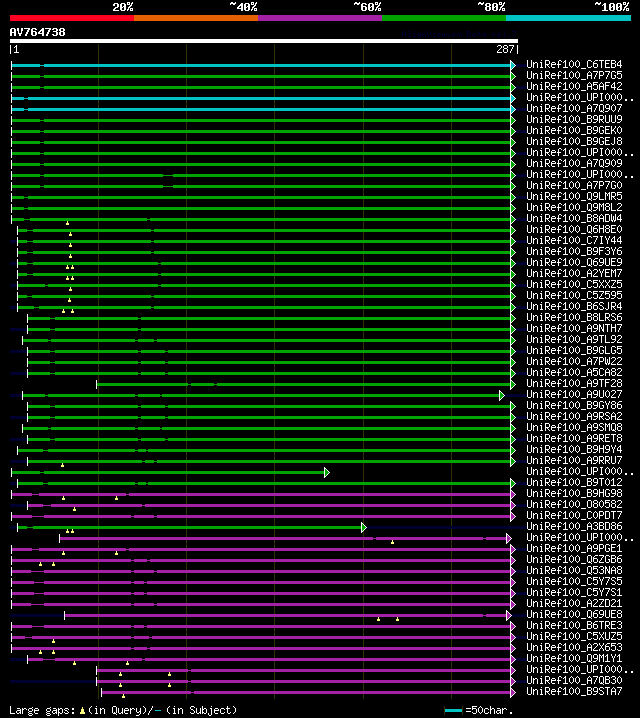
Task: Select hit label UniRef100_A7PW22
Action: pyautogui.click(x=574, y=361)
